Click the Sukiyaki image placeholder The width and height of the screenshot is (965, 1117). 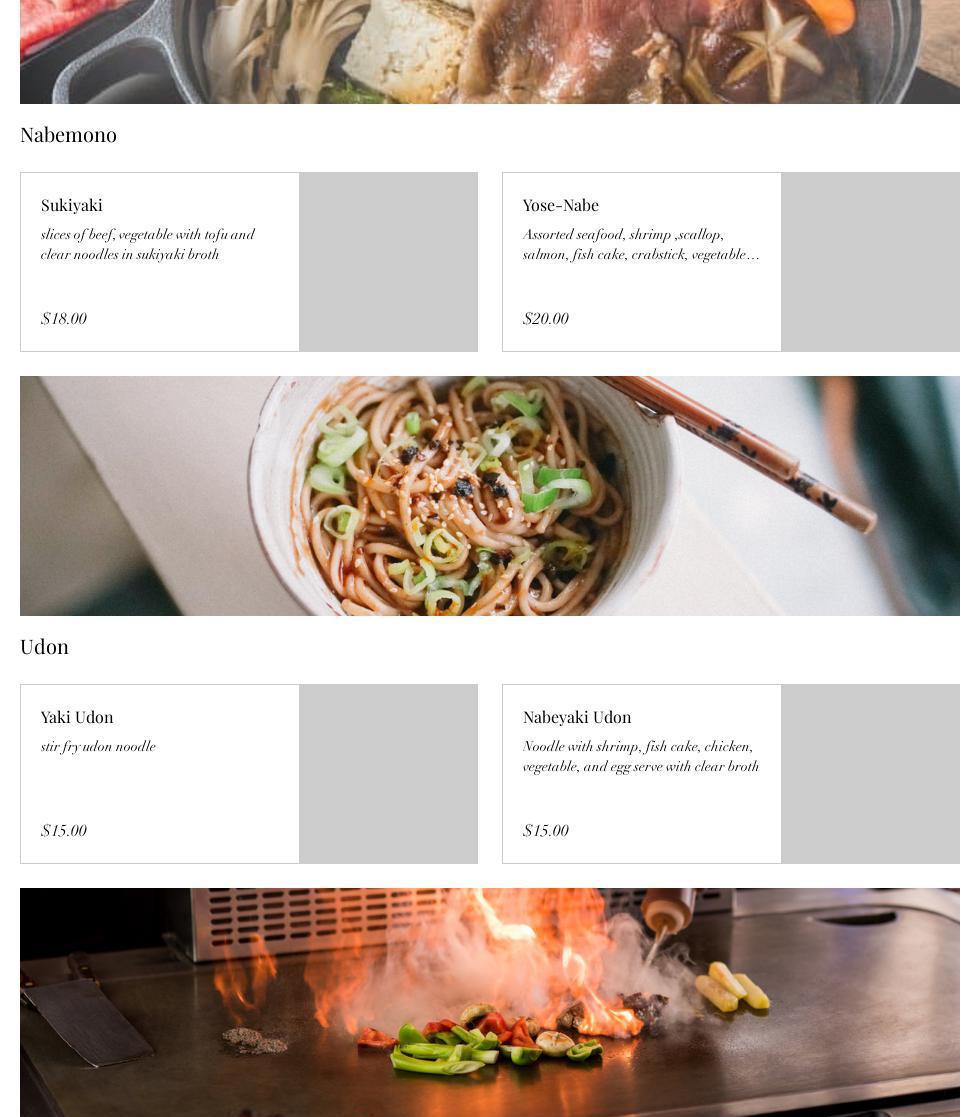coord(388,261)
